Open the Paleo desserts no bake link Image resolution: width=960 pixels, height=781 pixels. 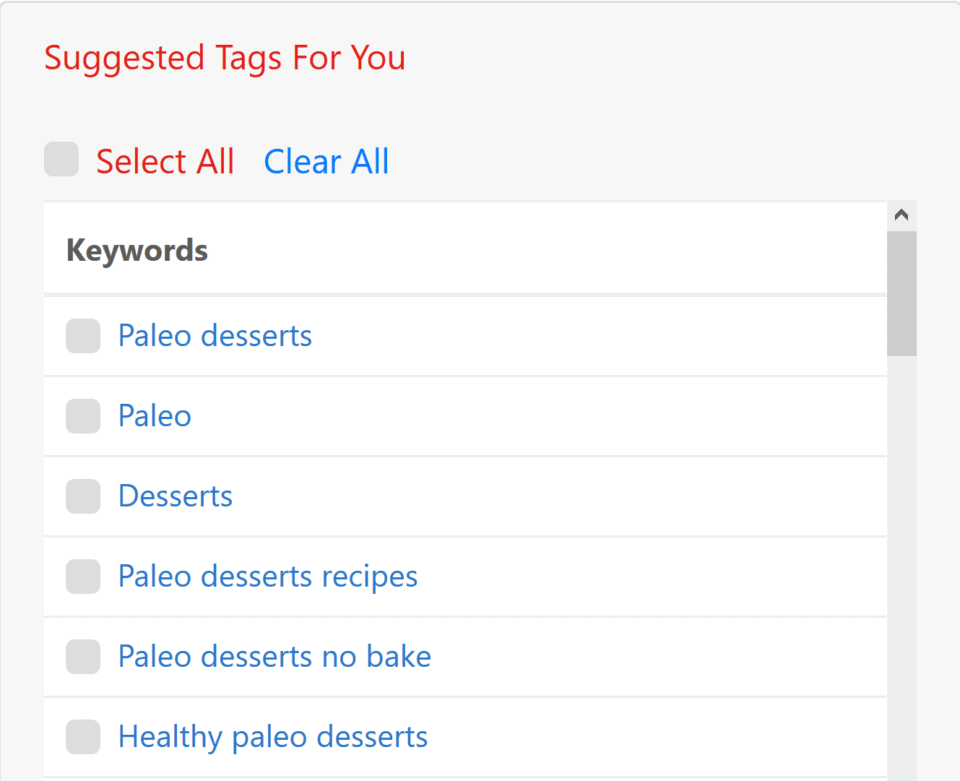[274, 657]
